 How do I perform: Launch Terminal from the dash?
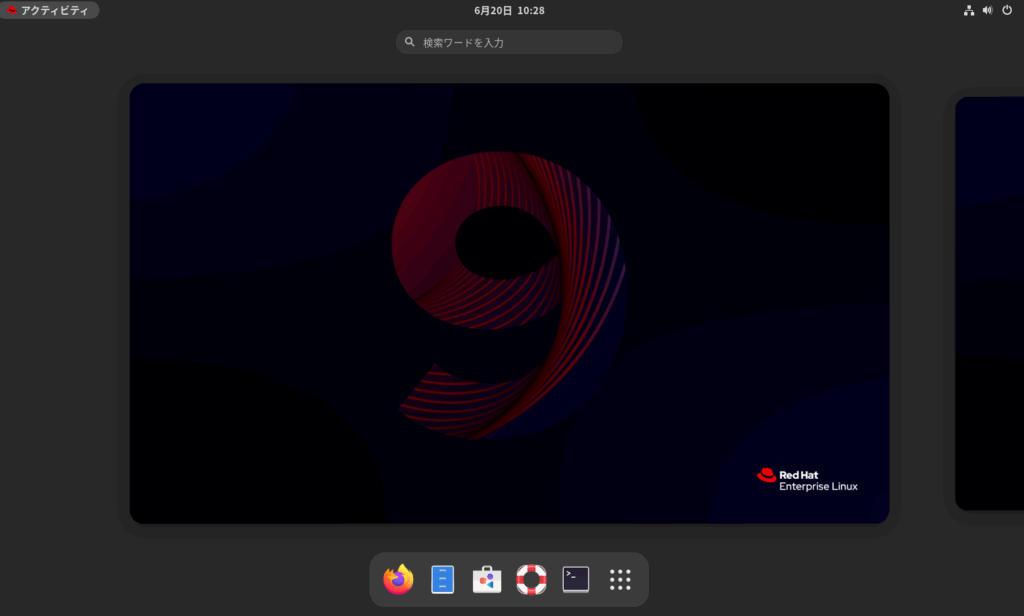pyautogui.click(x=576, y=579)
